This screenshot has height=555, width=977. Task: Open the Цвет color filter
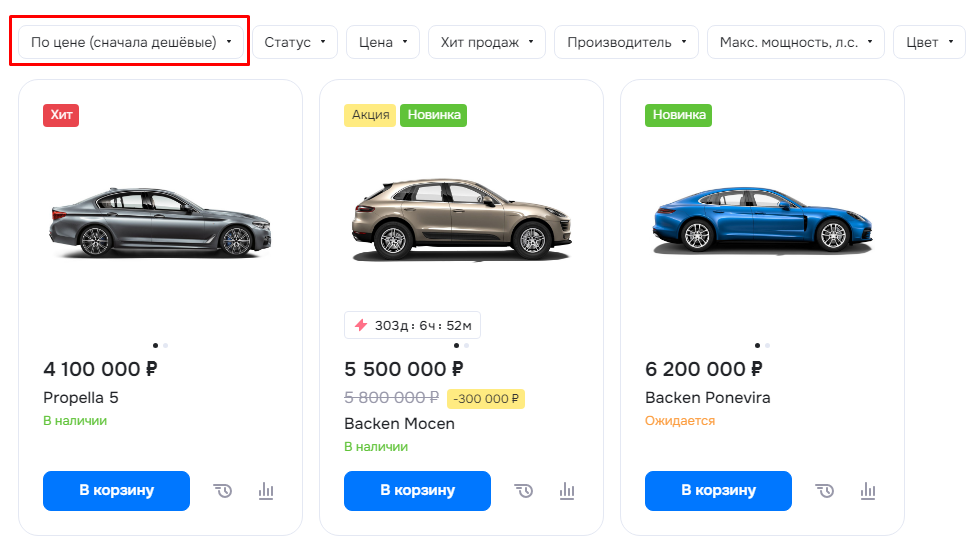[x=929, y=42]
